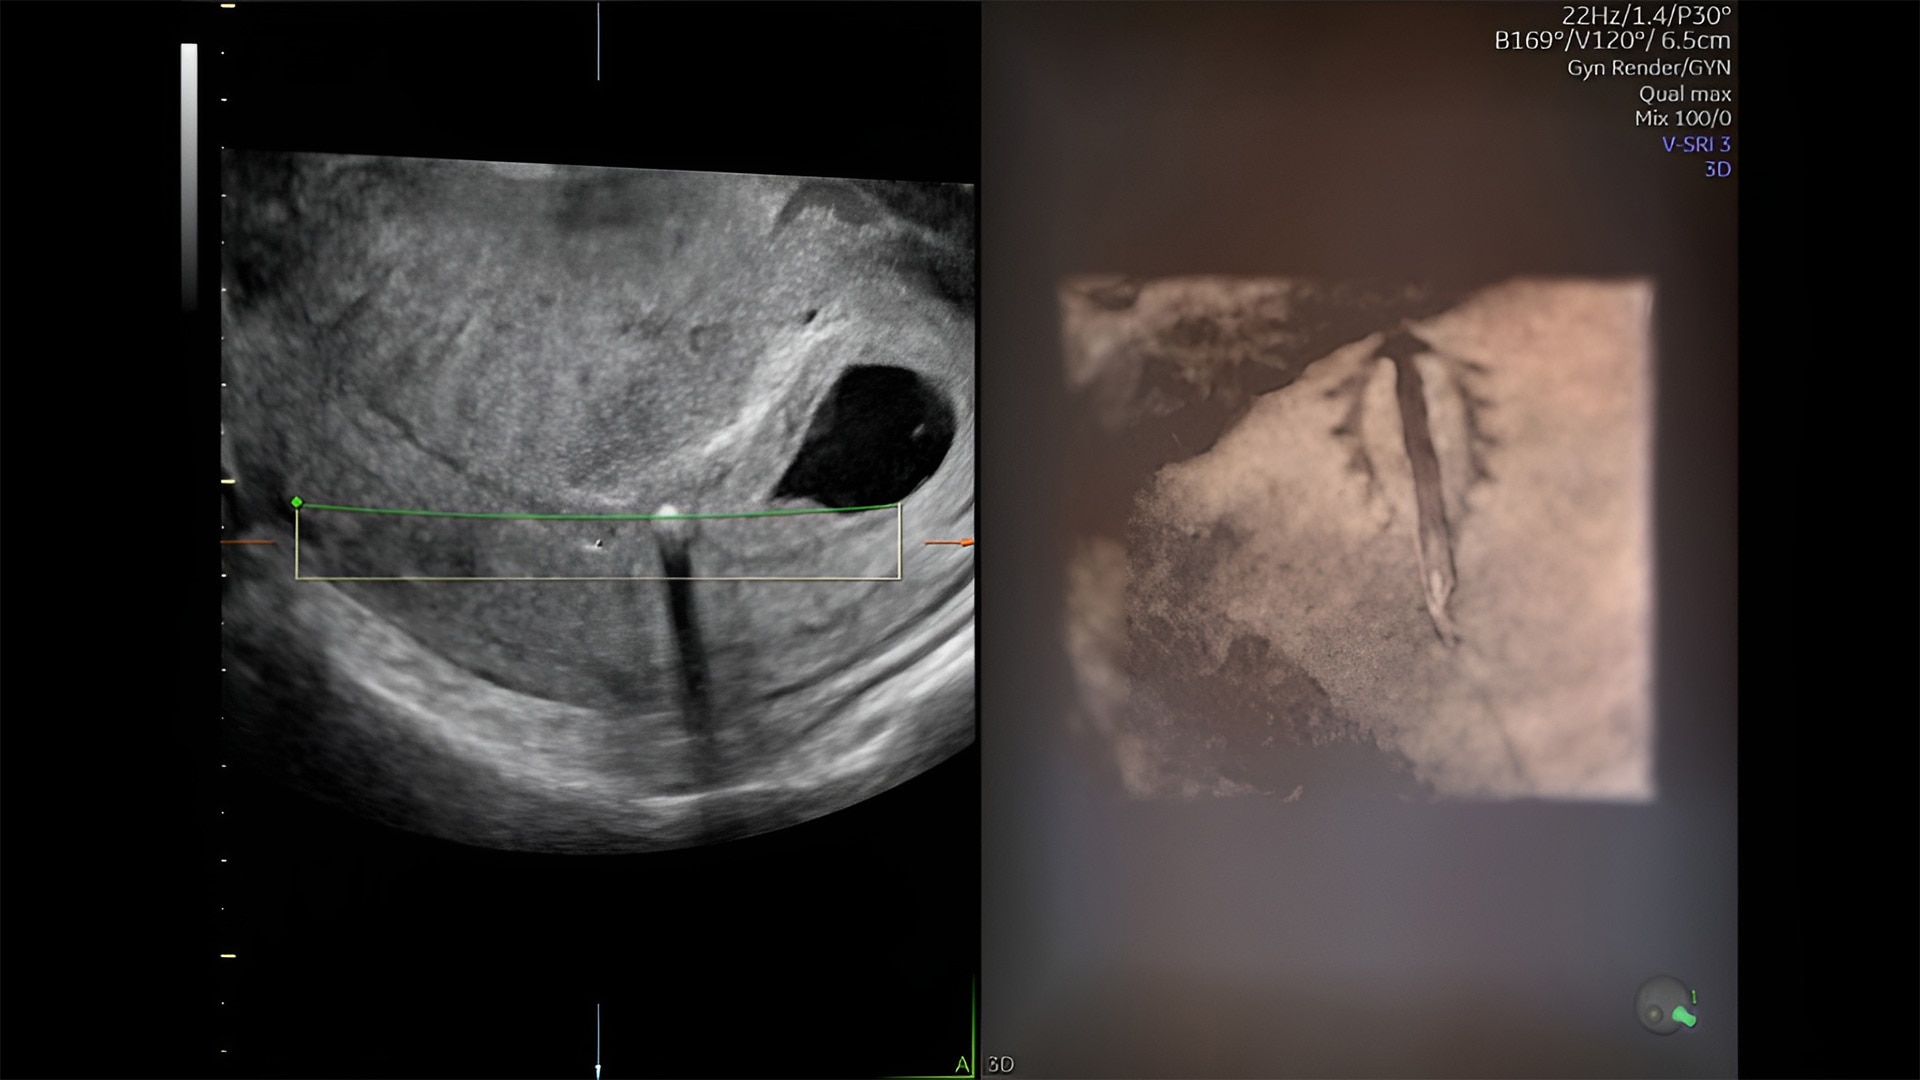The height and width of the screenshot is (1080, 1920).
Task: Click the bright echo on the green render line
Action: coord(665,512)
